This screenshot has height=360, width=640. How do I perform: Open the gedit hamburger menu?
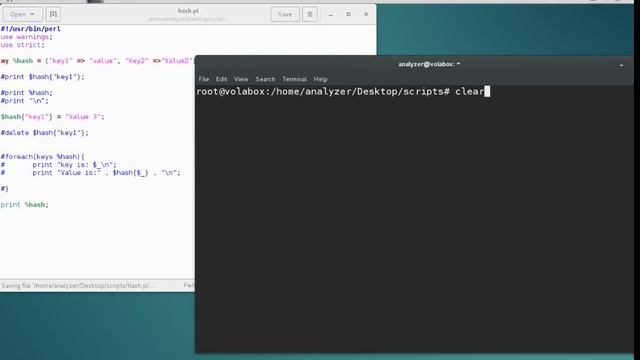point(310,14)
